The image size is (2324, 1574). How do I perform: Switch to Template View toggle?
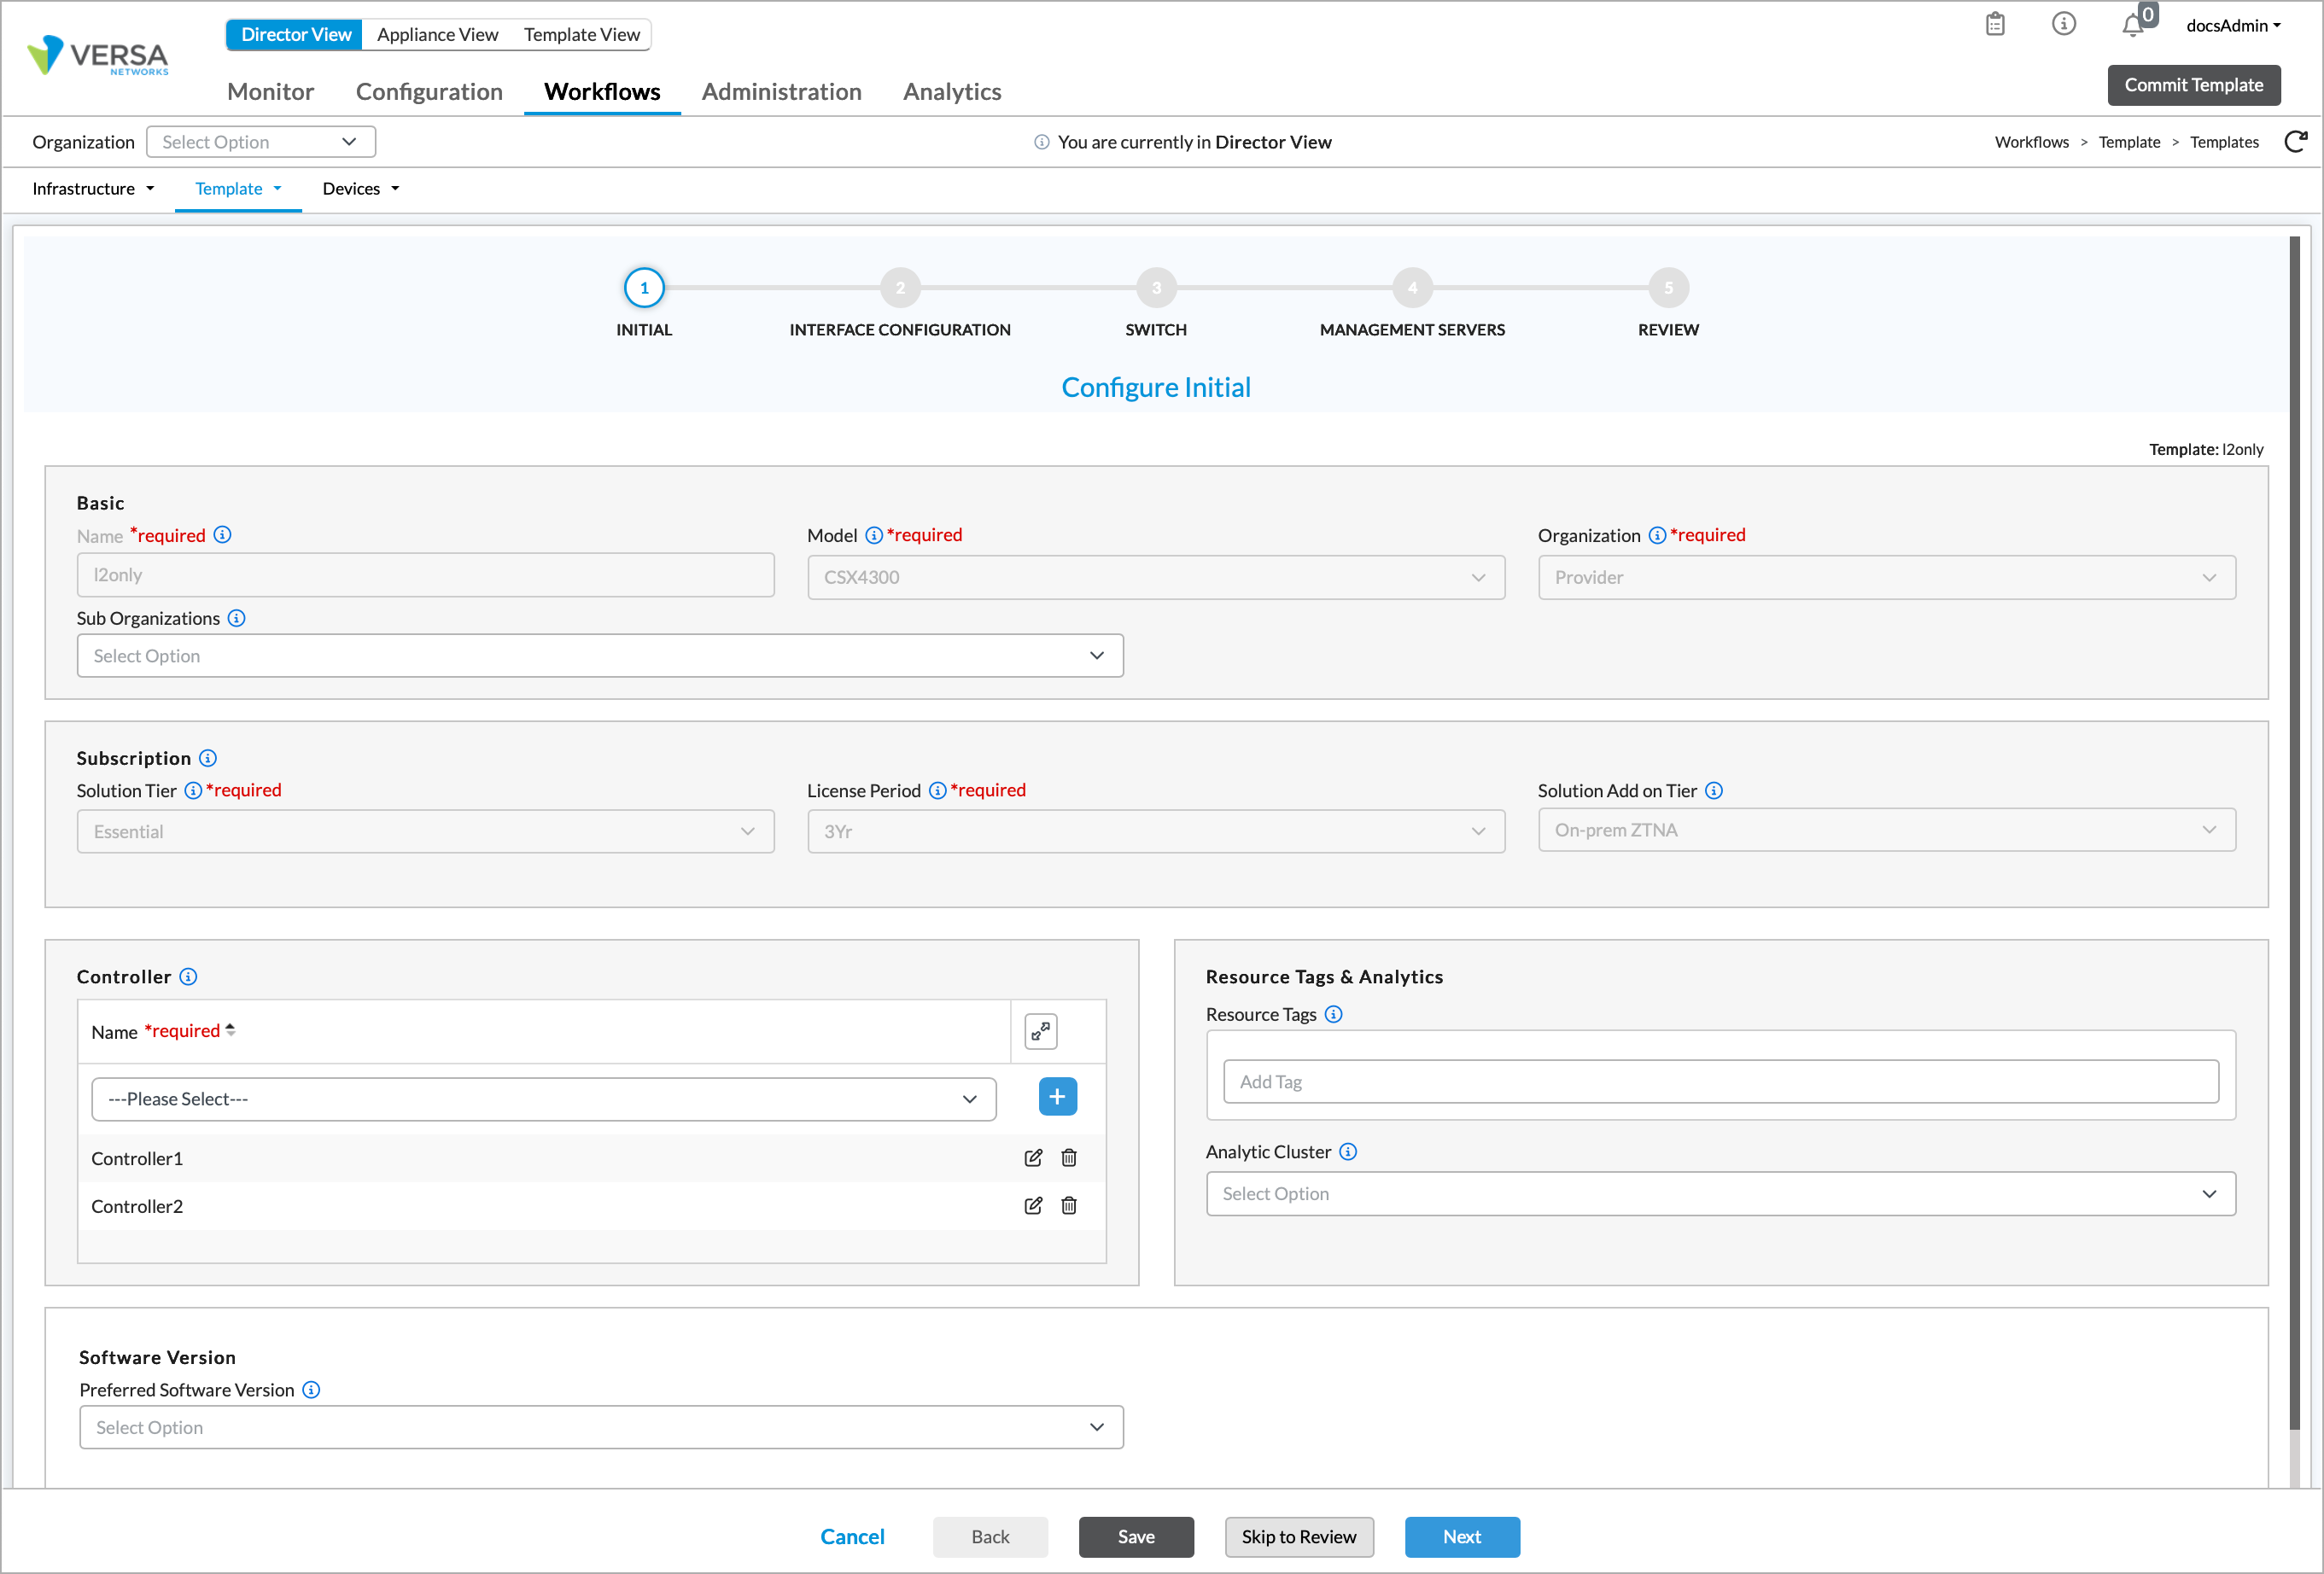pyautogui.click(x=581, y=34)
